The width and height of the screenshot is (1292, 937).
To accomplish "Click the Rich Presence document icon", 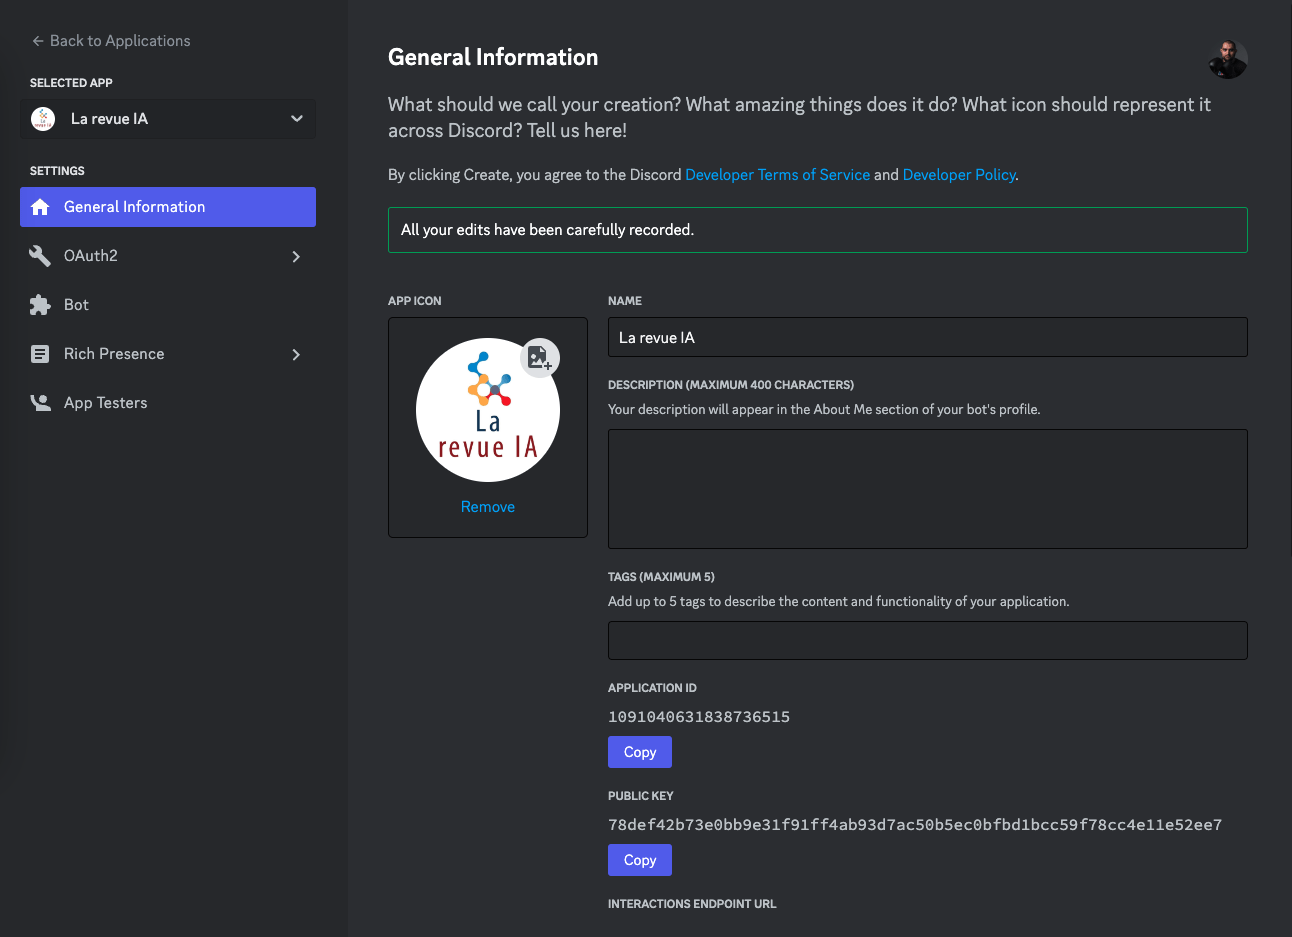I will pos(41,353).
